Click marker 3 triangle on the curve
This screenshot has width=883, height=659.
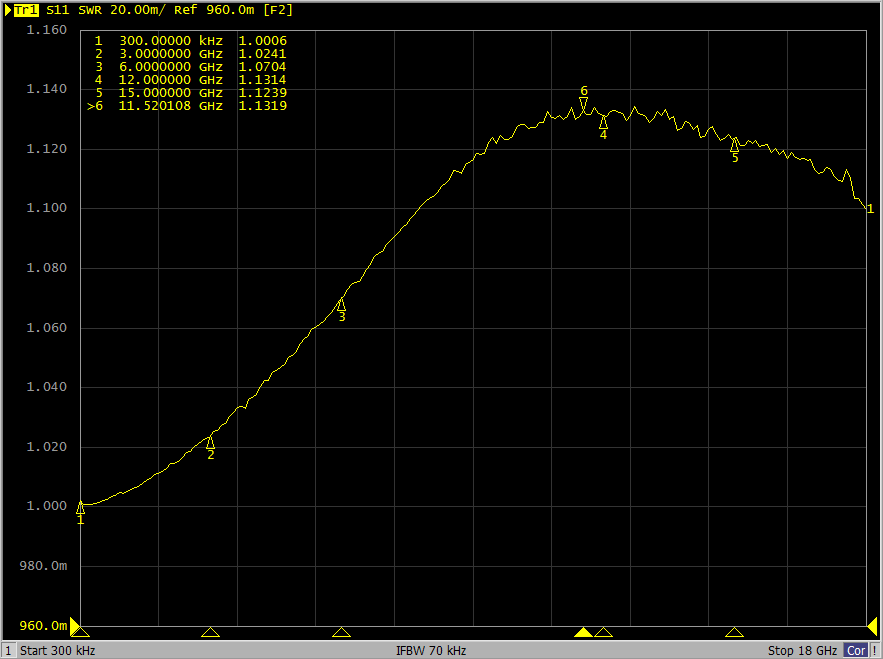(341, 304)
